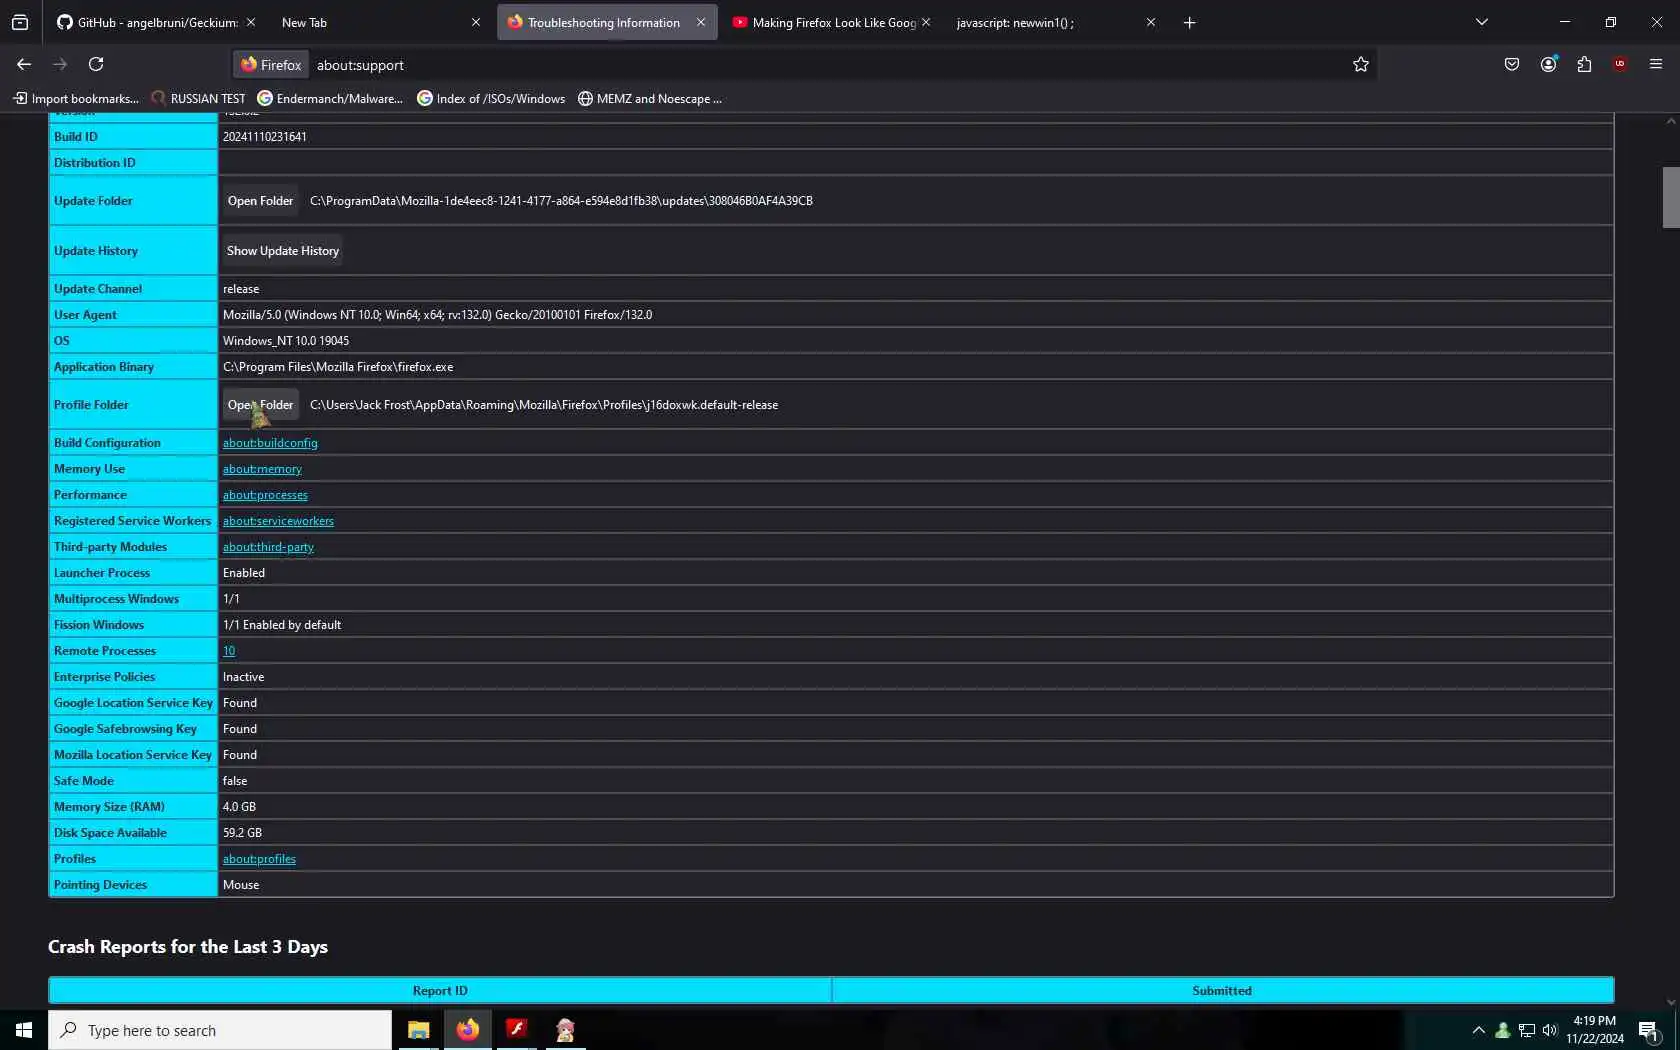Close the Troubleshooting Information tab
Image resolution: width=1680 pixels, height=1050 pixels.
701,22
